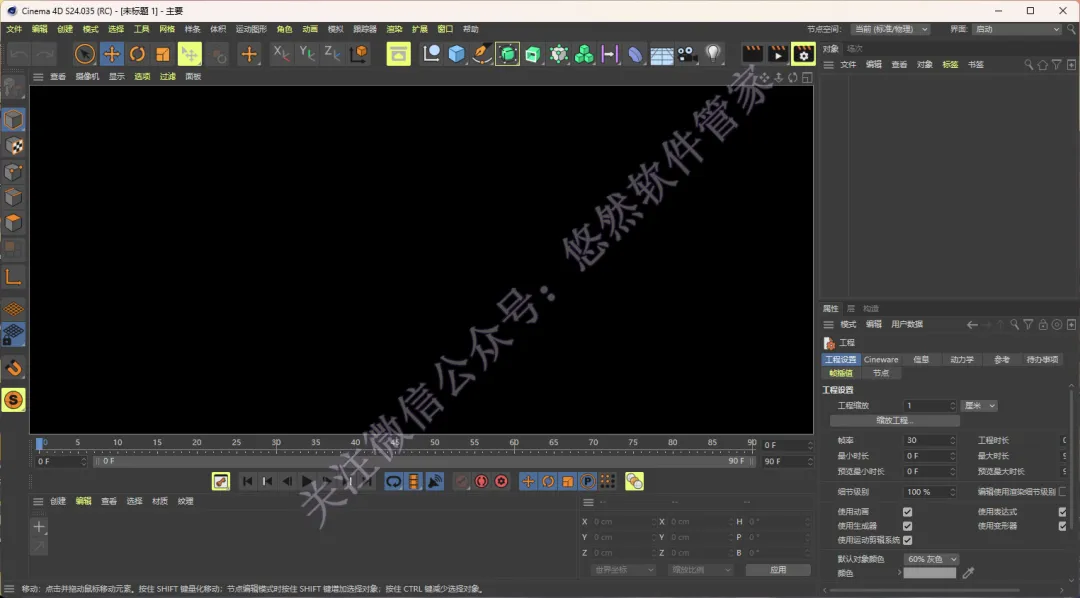Record active objects red keyframe button

click(481, 481)
